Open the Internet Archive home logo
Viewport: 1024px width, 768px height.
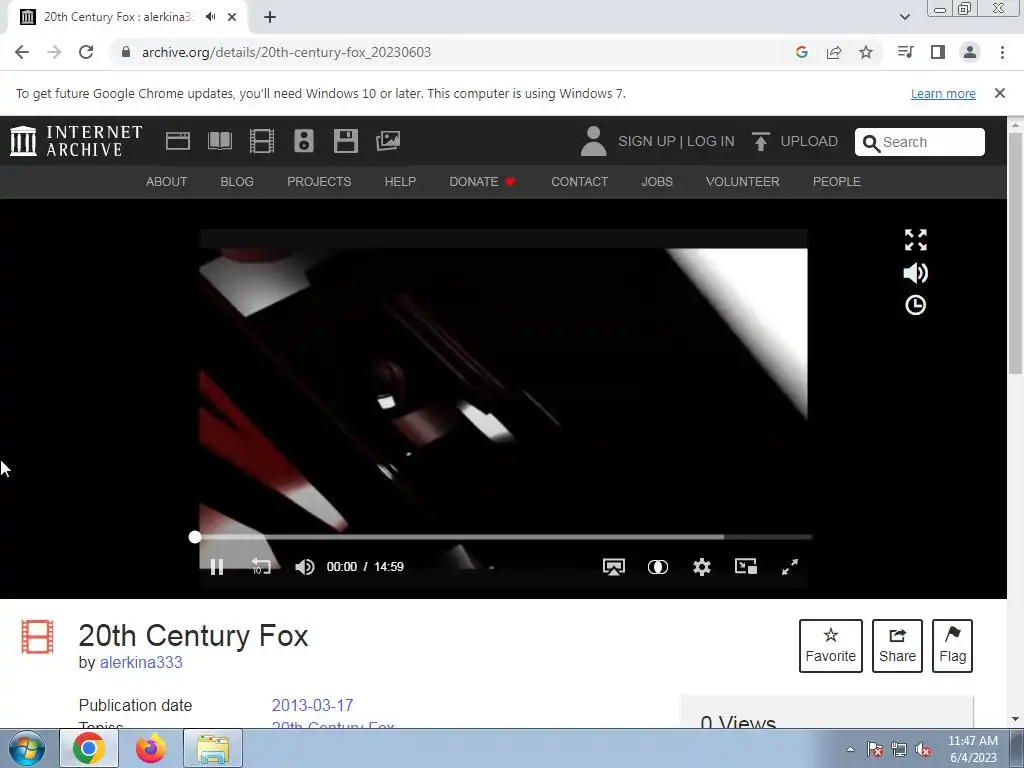click(76, 141)
